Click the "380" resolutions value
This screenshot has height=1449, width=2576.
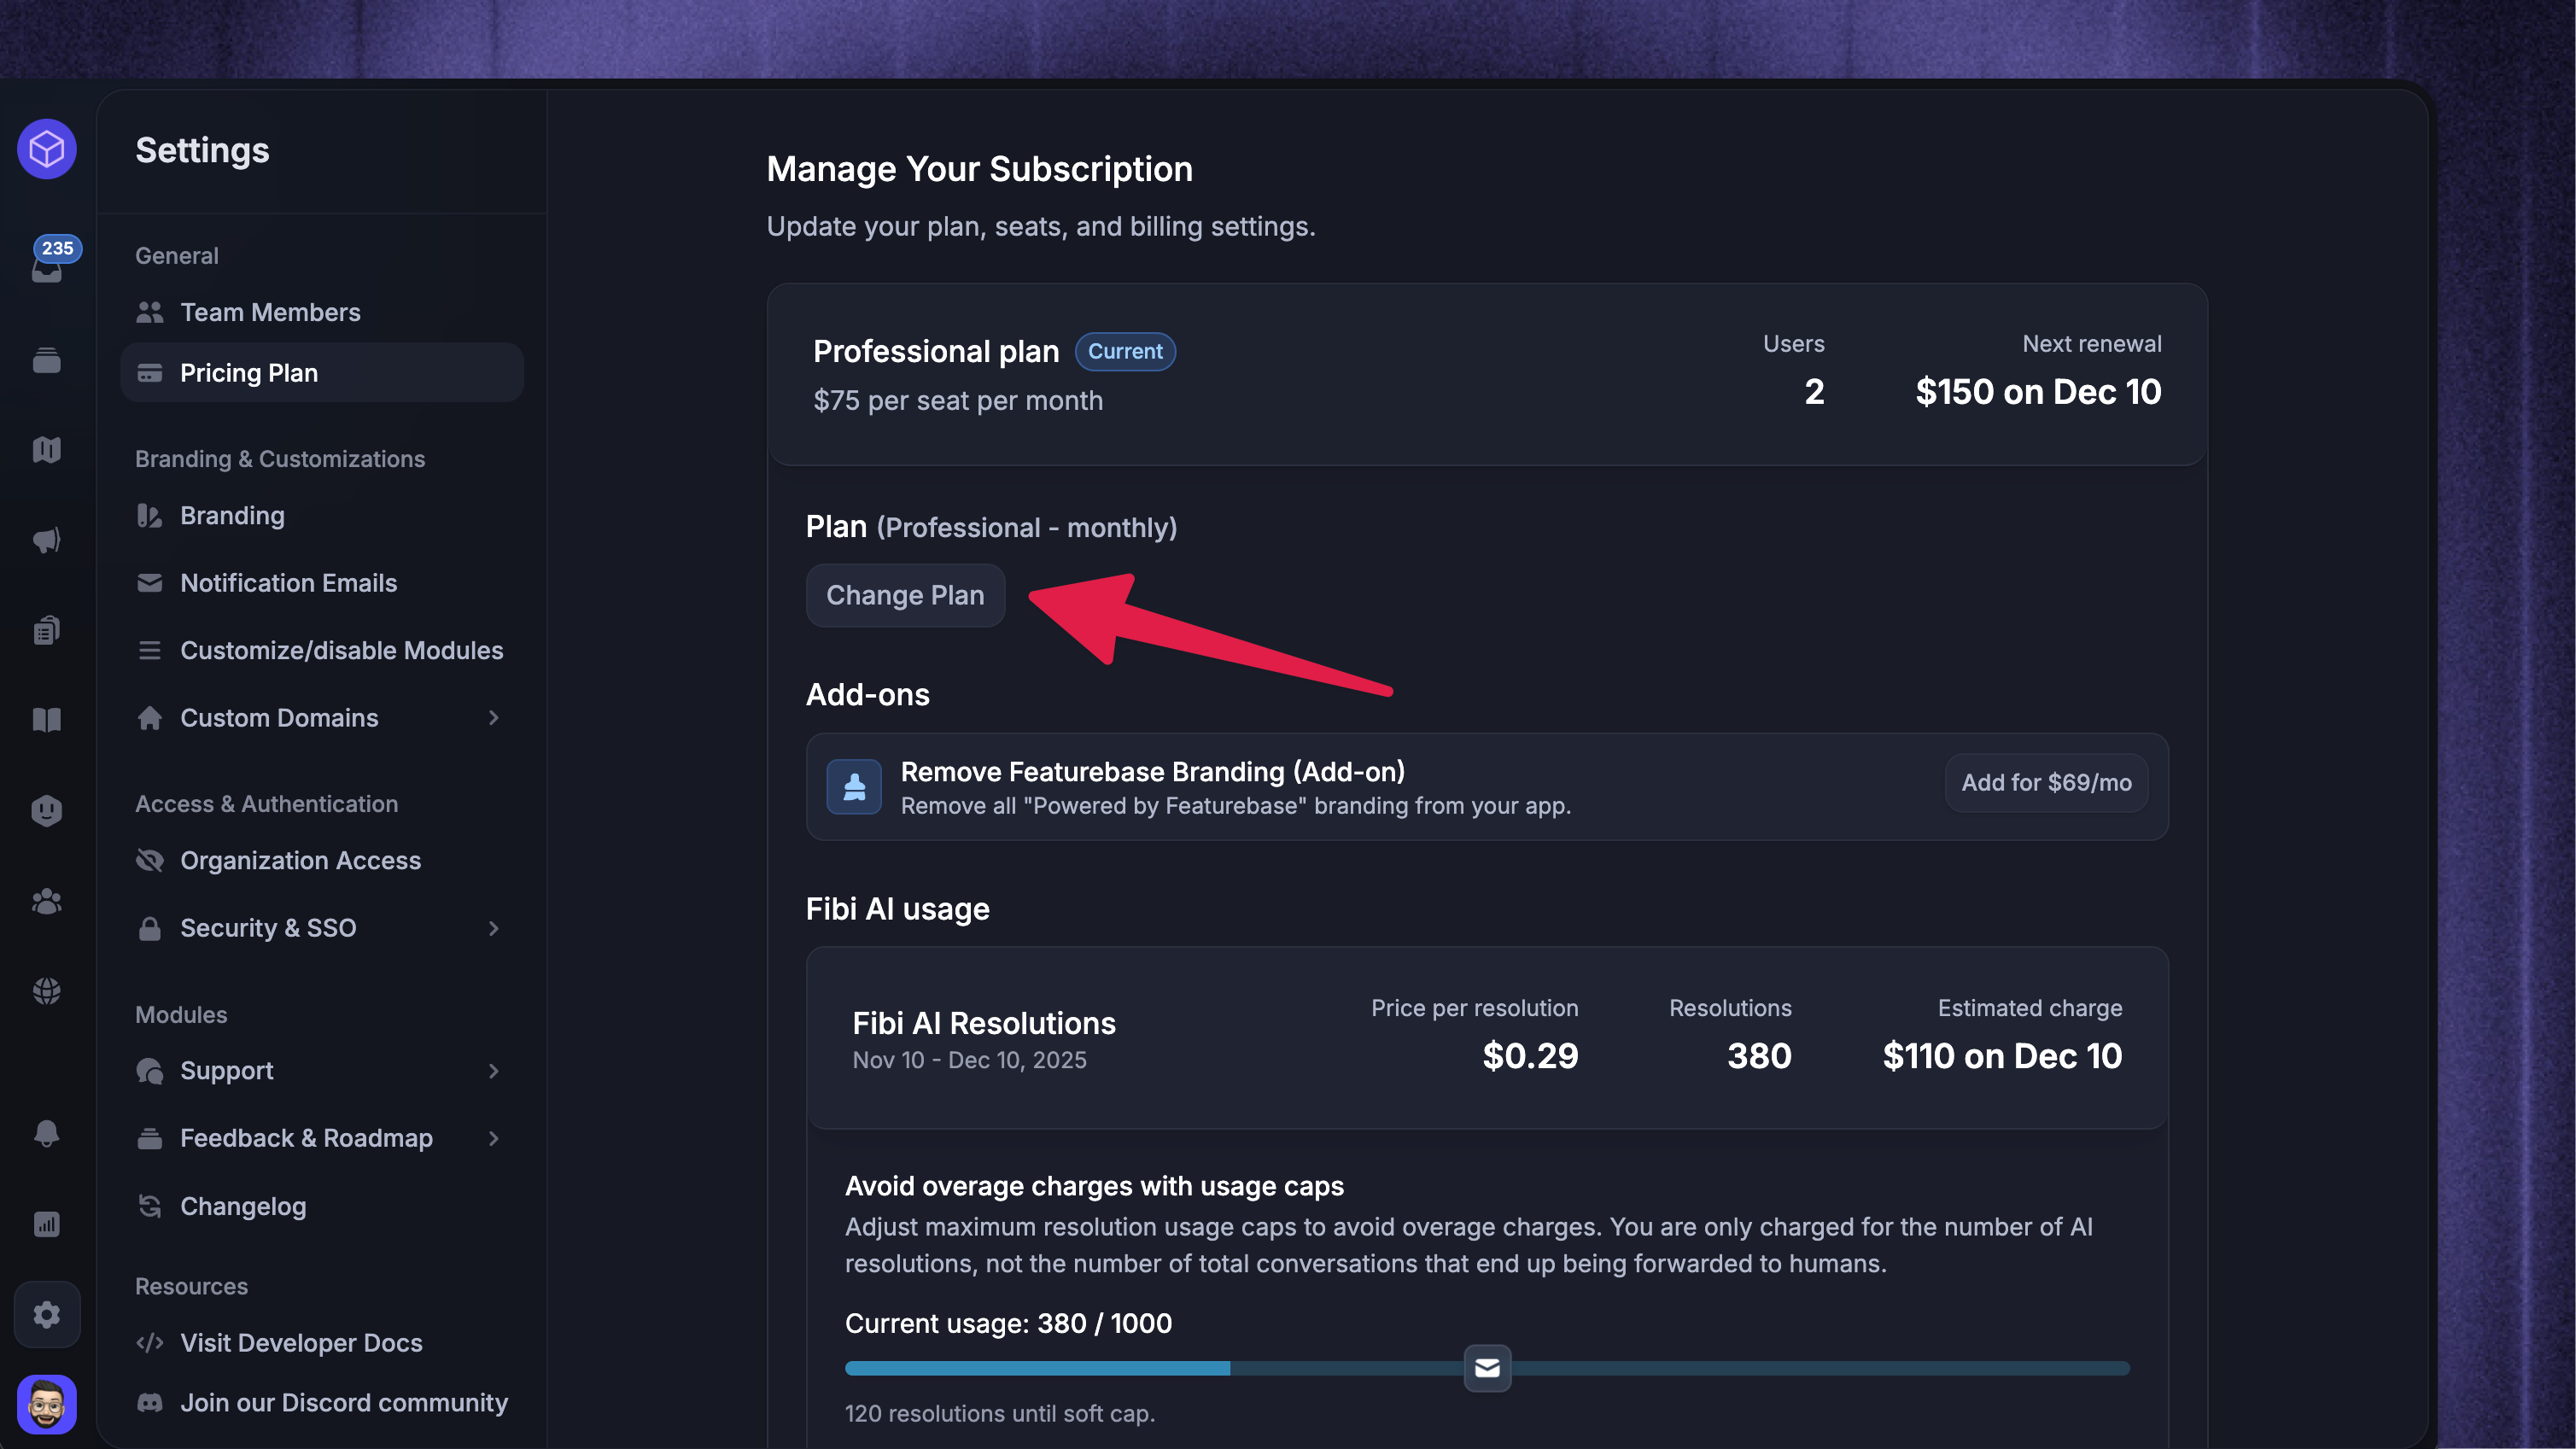coord(1759,1056)
